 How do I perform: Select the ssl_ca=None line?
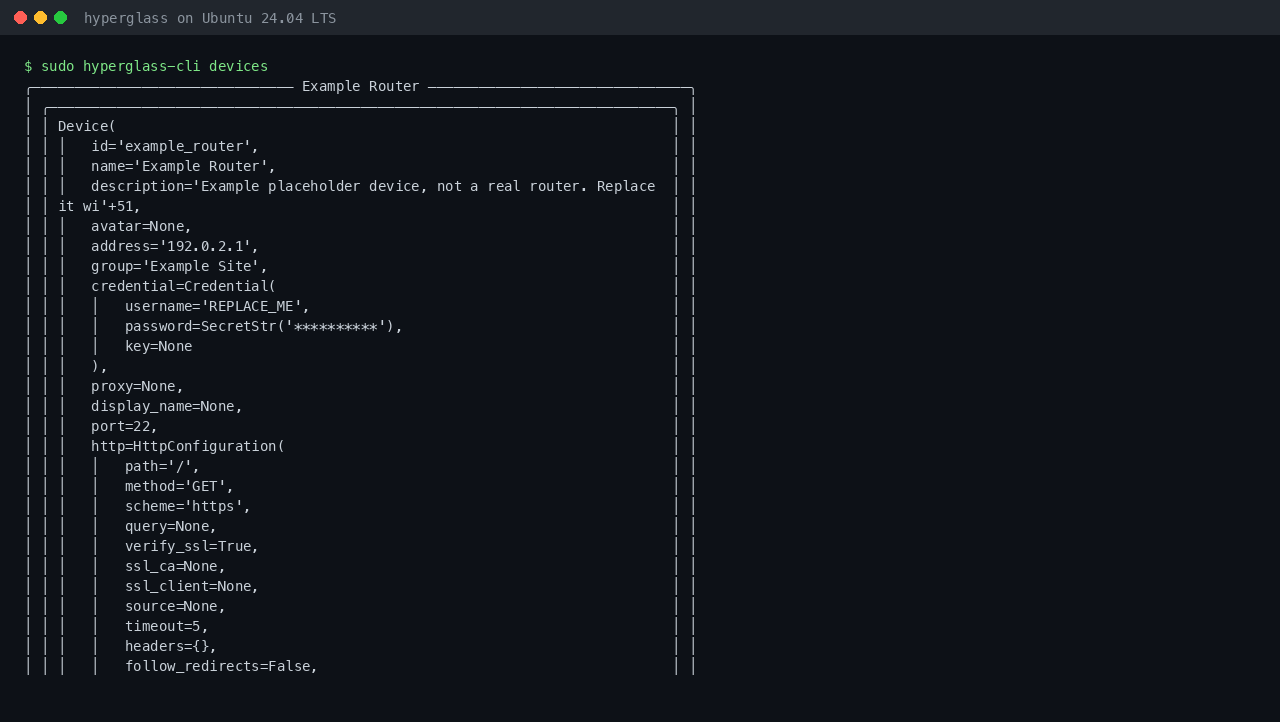click(175, 566)
